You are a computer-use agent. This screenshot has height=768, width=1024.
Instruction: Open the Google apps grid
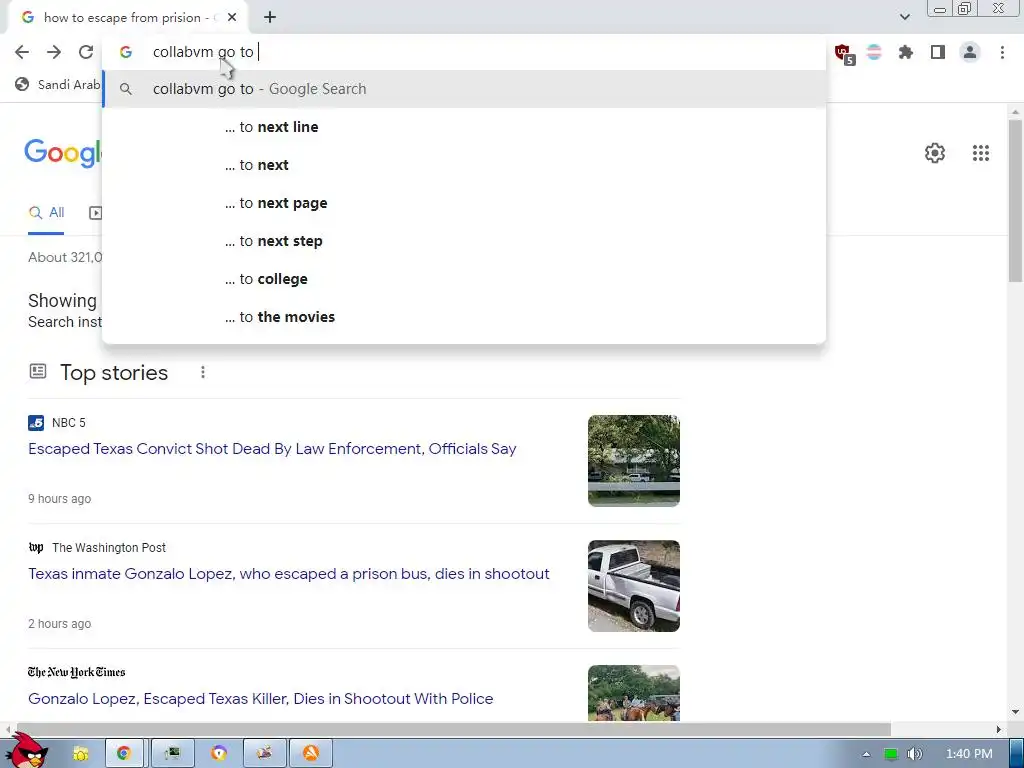click(980, 153)
